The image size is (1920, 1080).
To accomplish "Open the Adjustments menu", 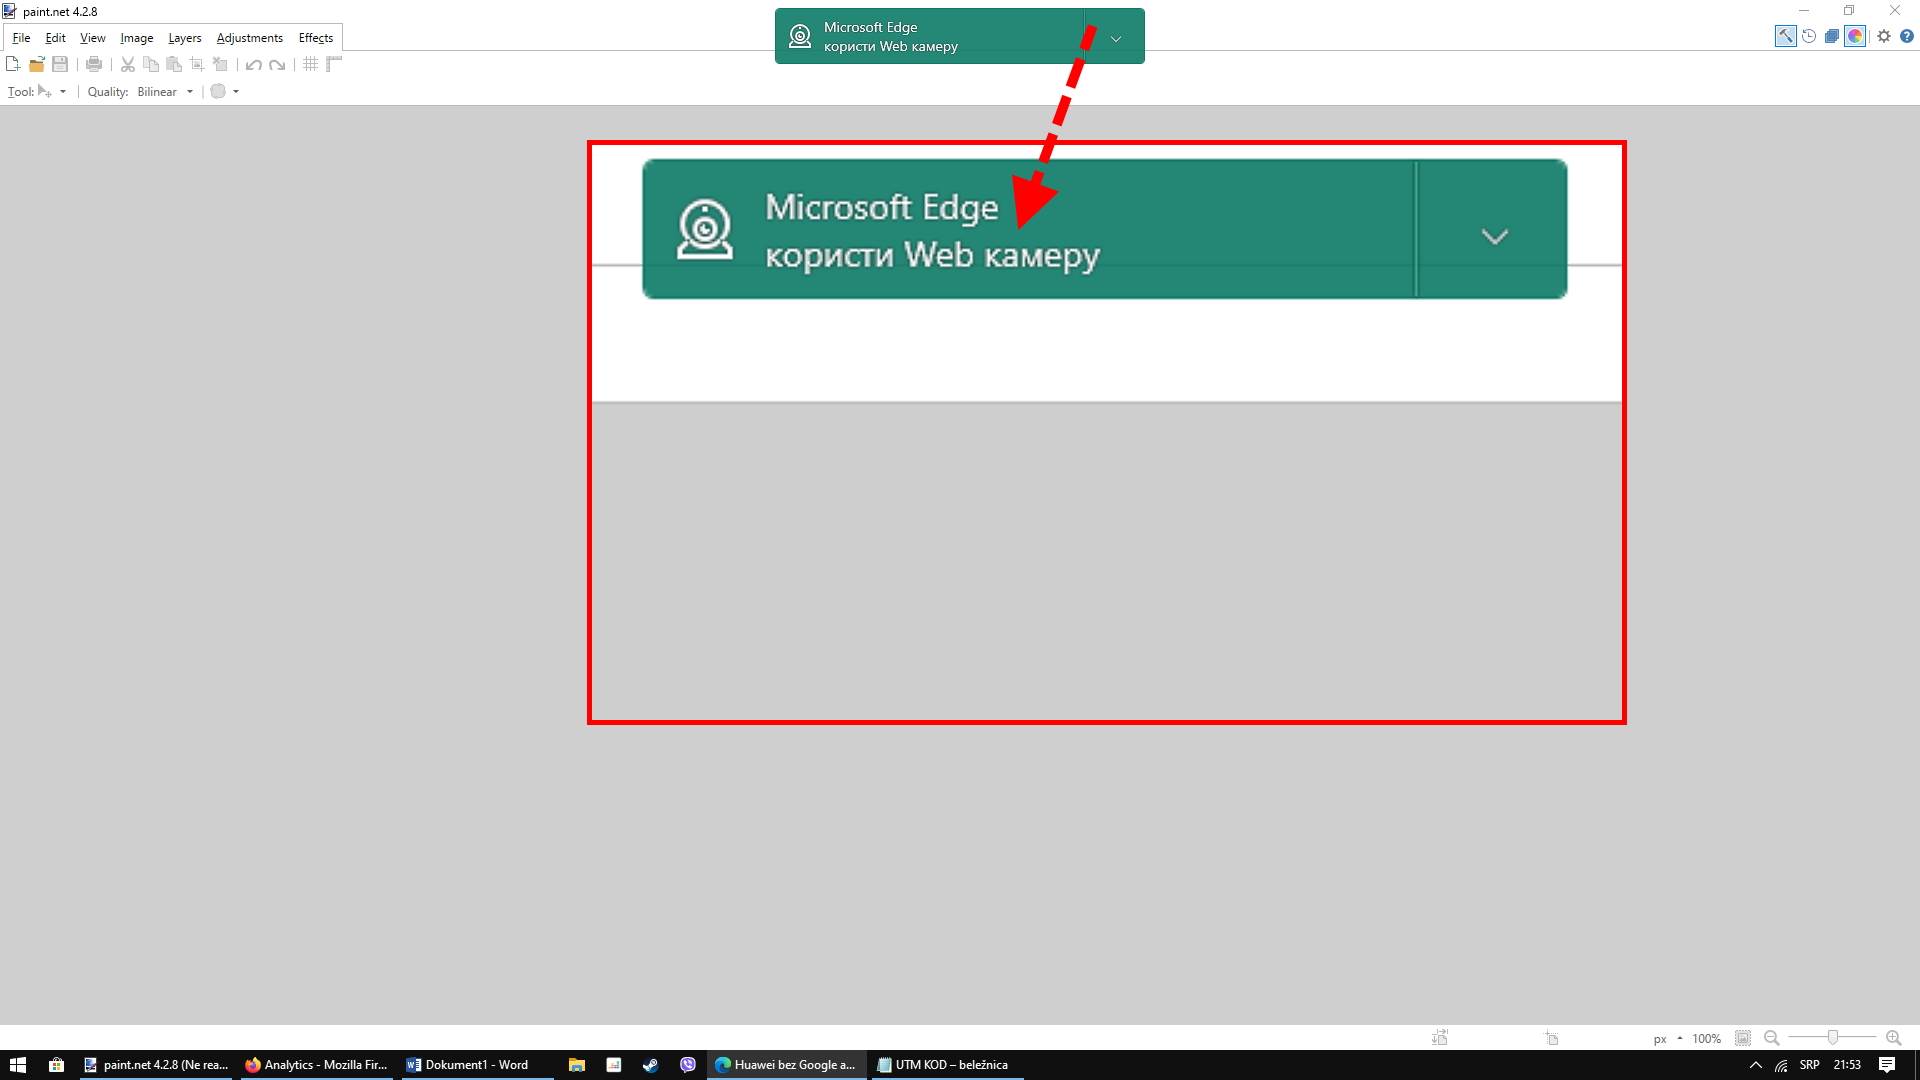I will (x=249, y=38).
